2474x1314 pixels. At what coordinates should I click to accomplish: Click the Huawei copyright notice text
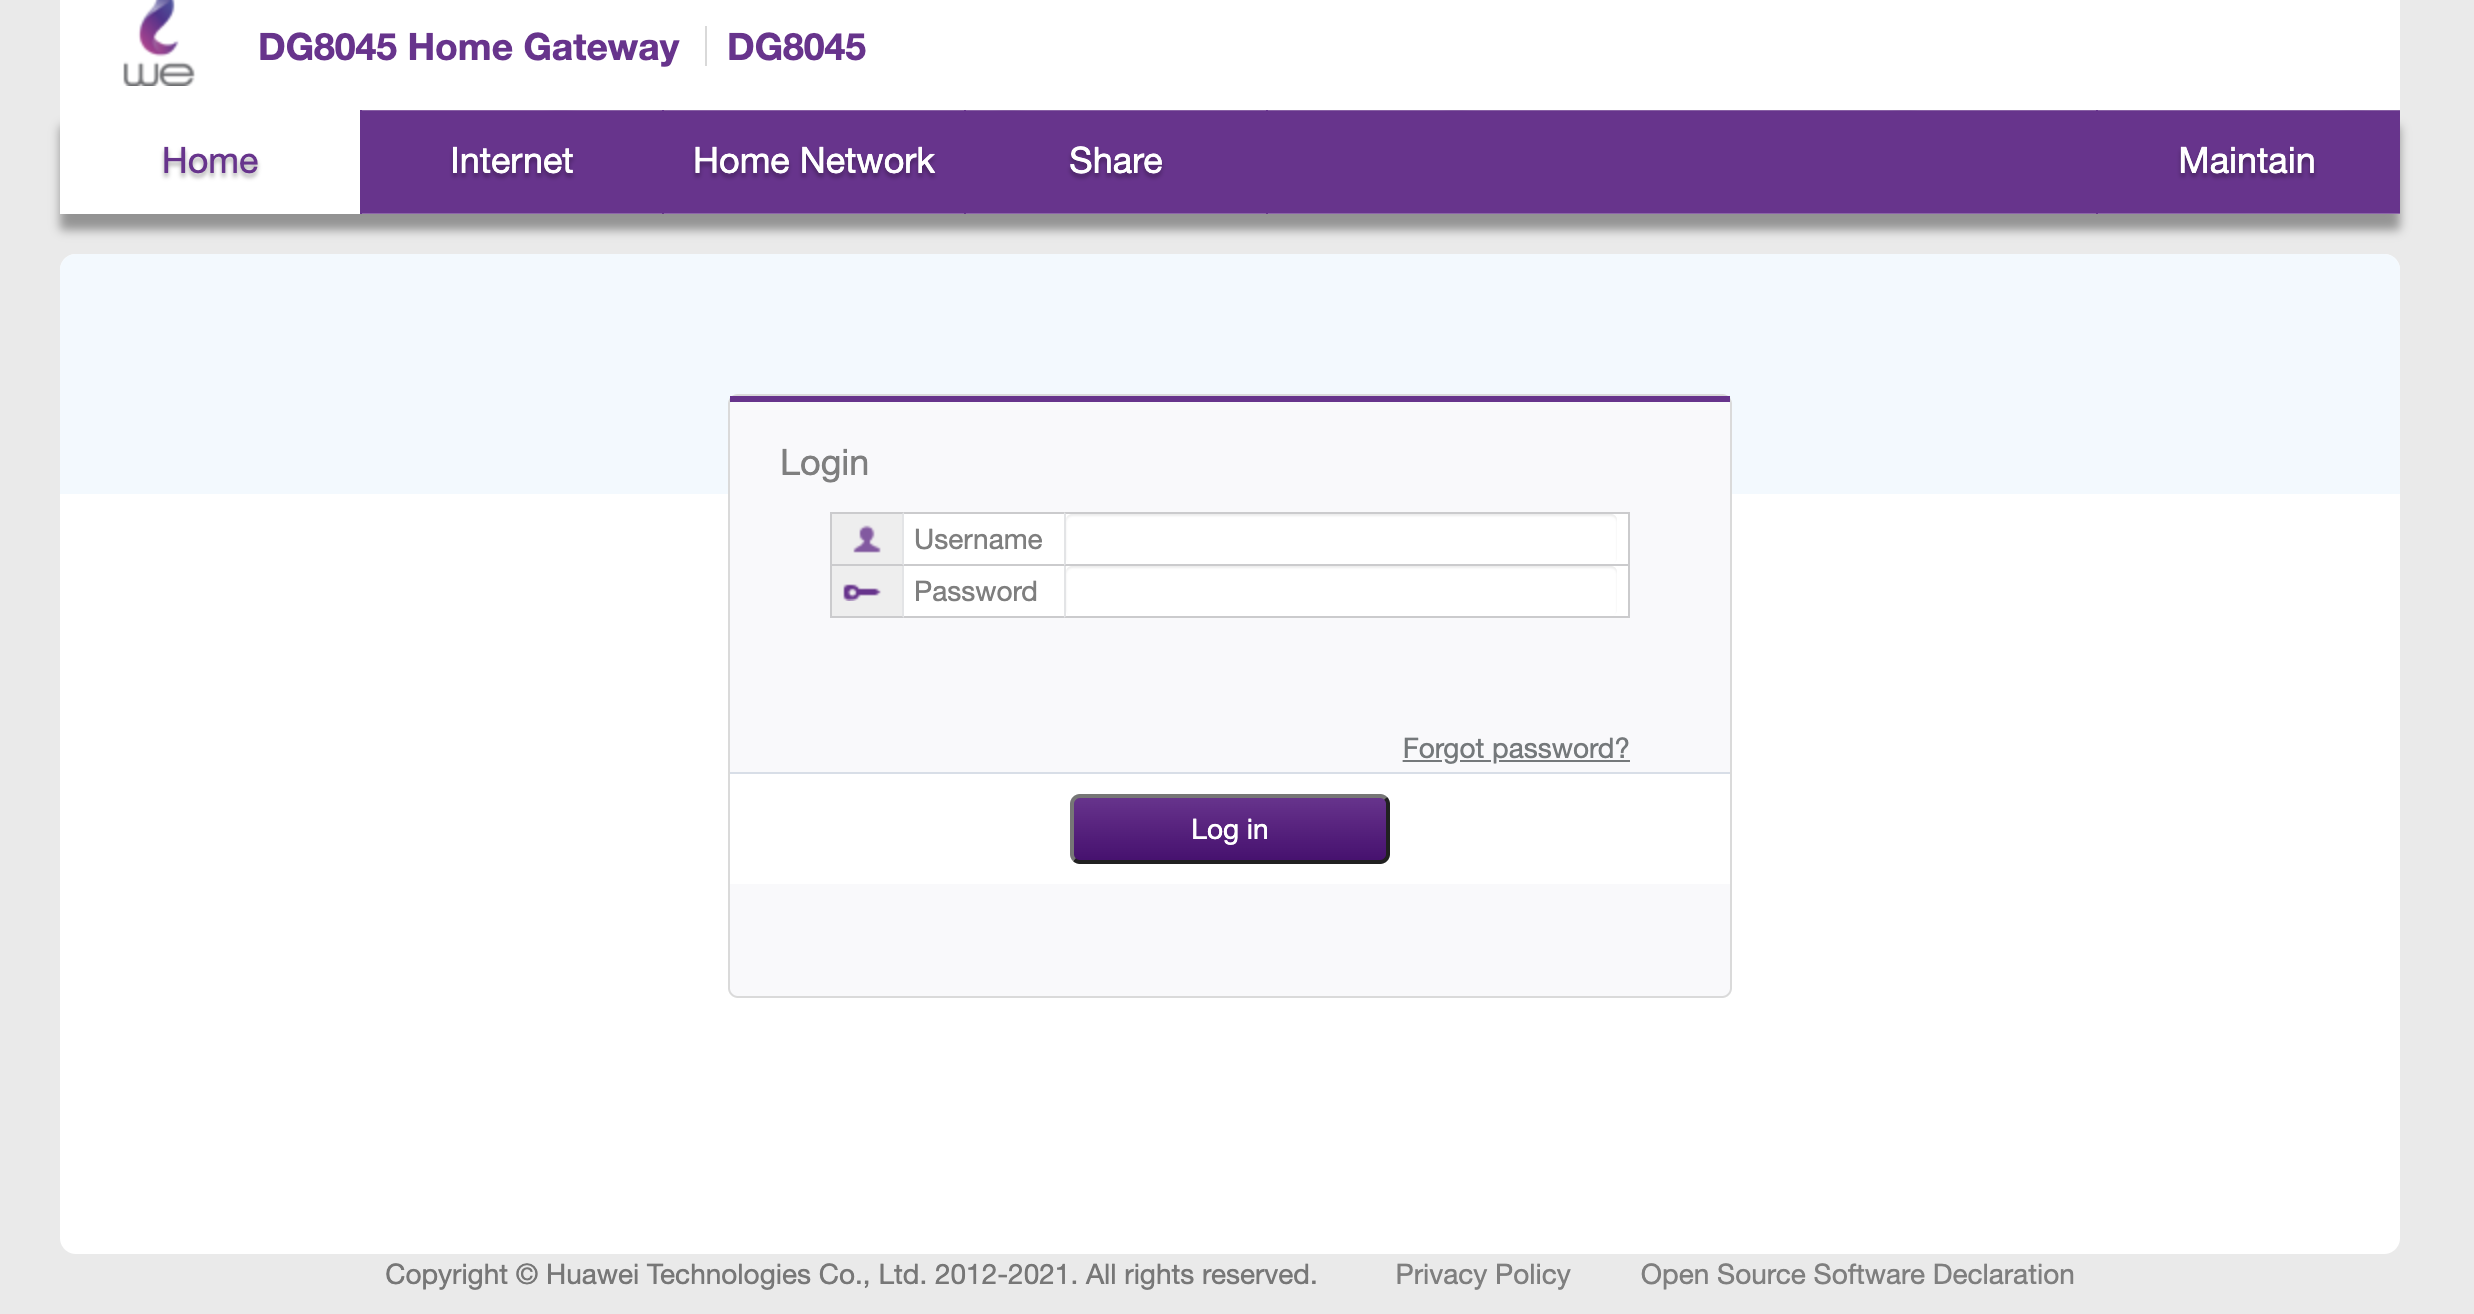[851, 1274]
